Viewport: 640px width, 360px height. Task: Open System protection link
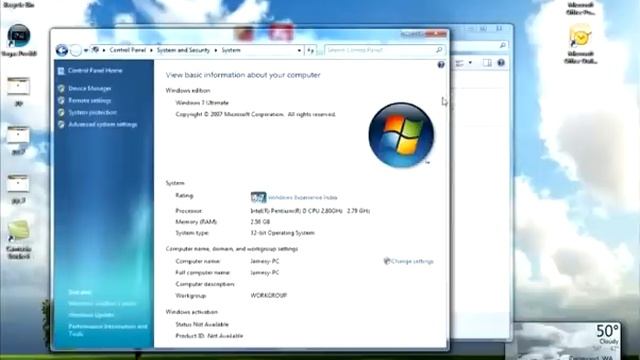click(x=92, y=112)
